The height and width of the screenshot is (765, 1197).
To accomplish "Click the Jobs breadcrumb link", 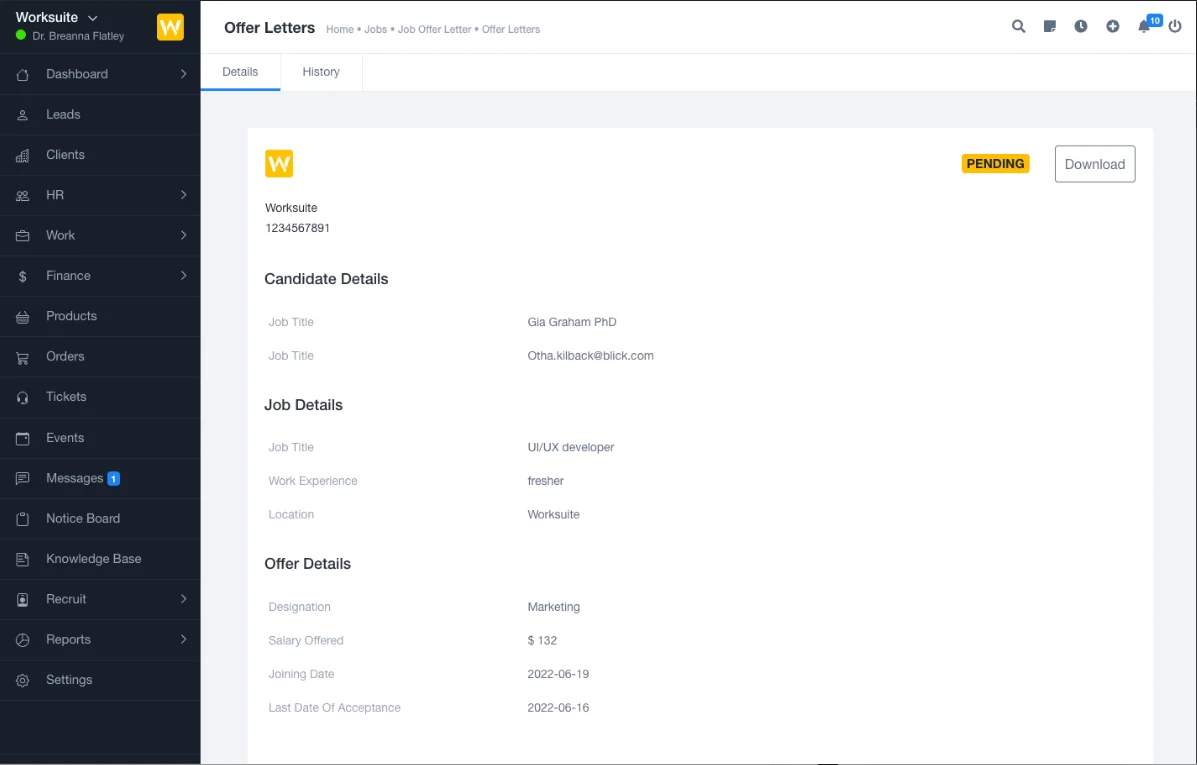I will (x=375, y=30).
